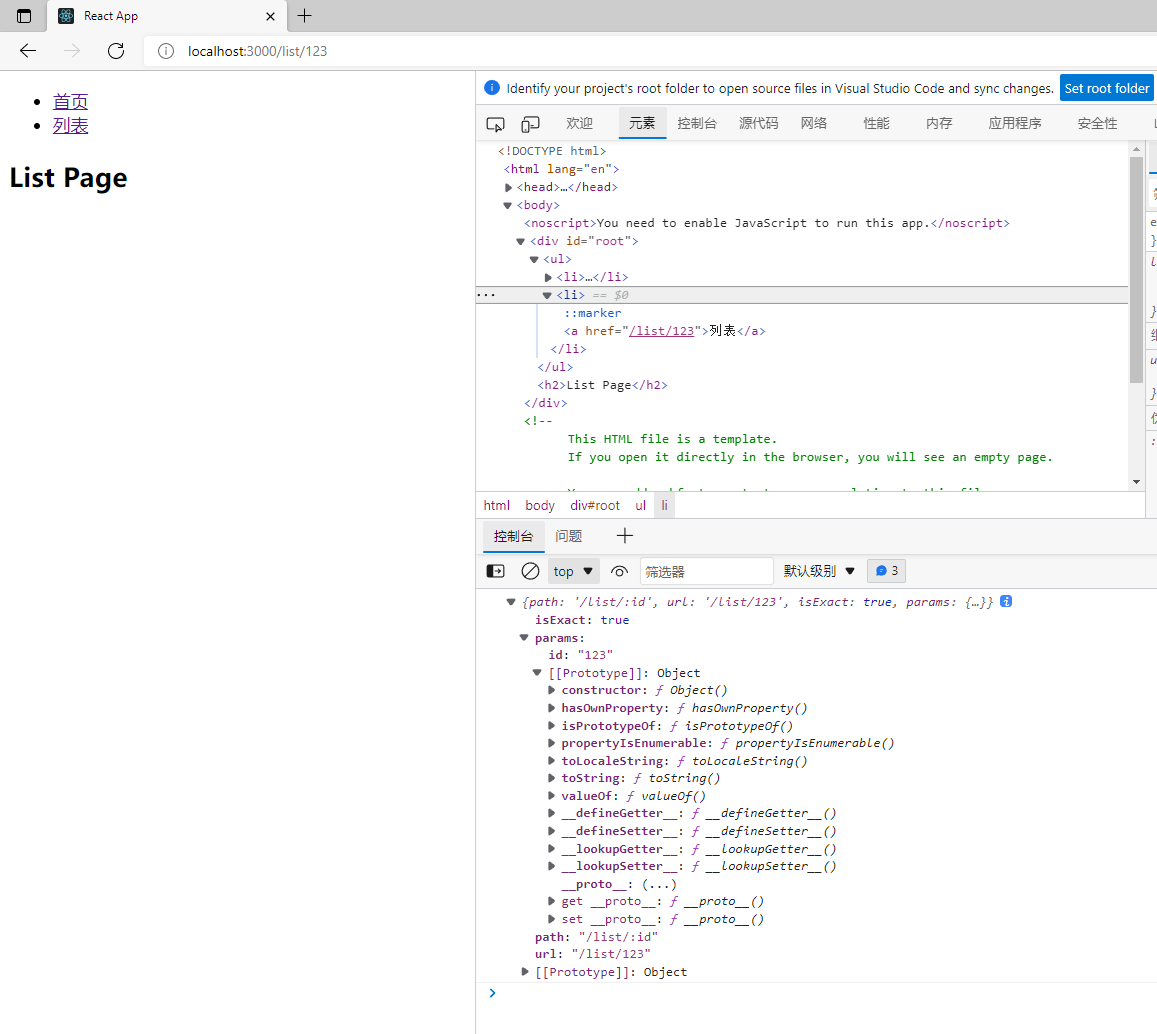This screenshot has width=1157, height=1034.
Task: Select html in the breadcrumb
Action: 497,506
